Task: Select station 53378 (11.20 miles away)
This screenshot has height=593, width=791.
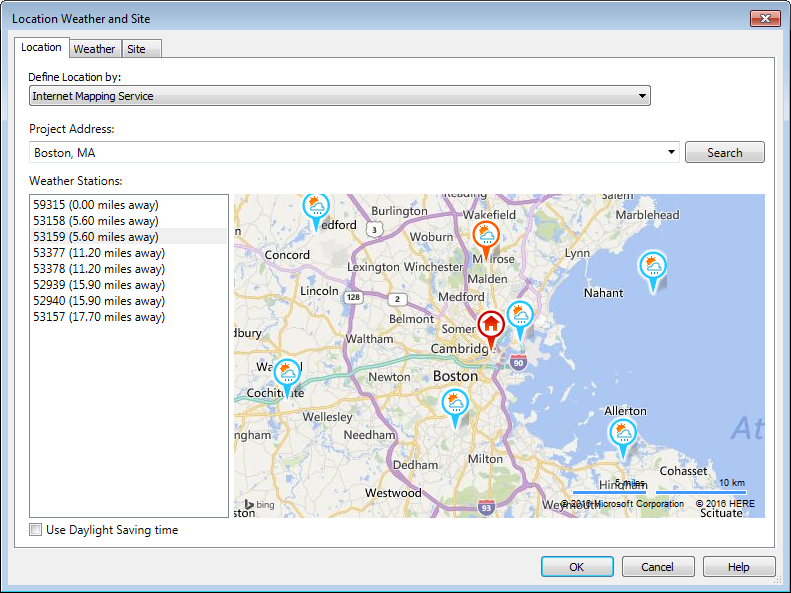Action: point(129,269)
